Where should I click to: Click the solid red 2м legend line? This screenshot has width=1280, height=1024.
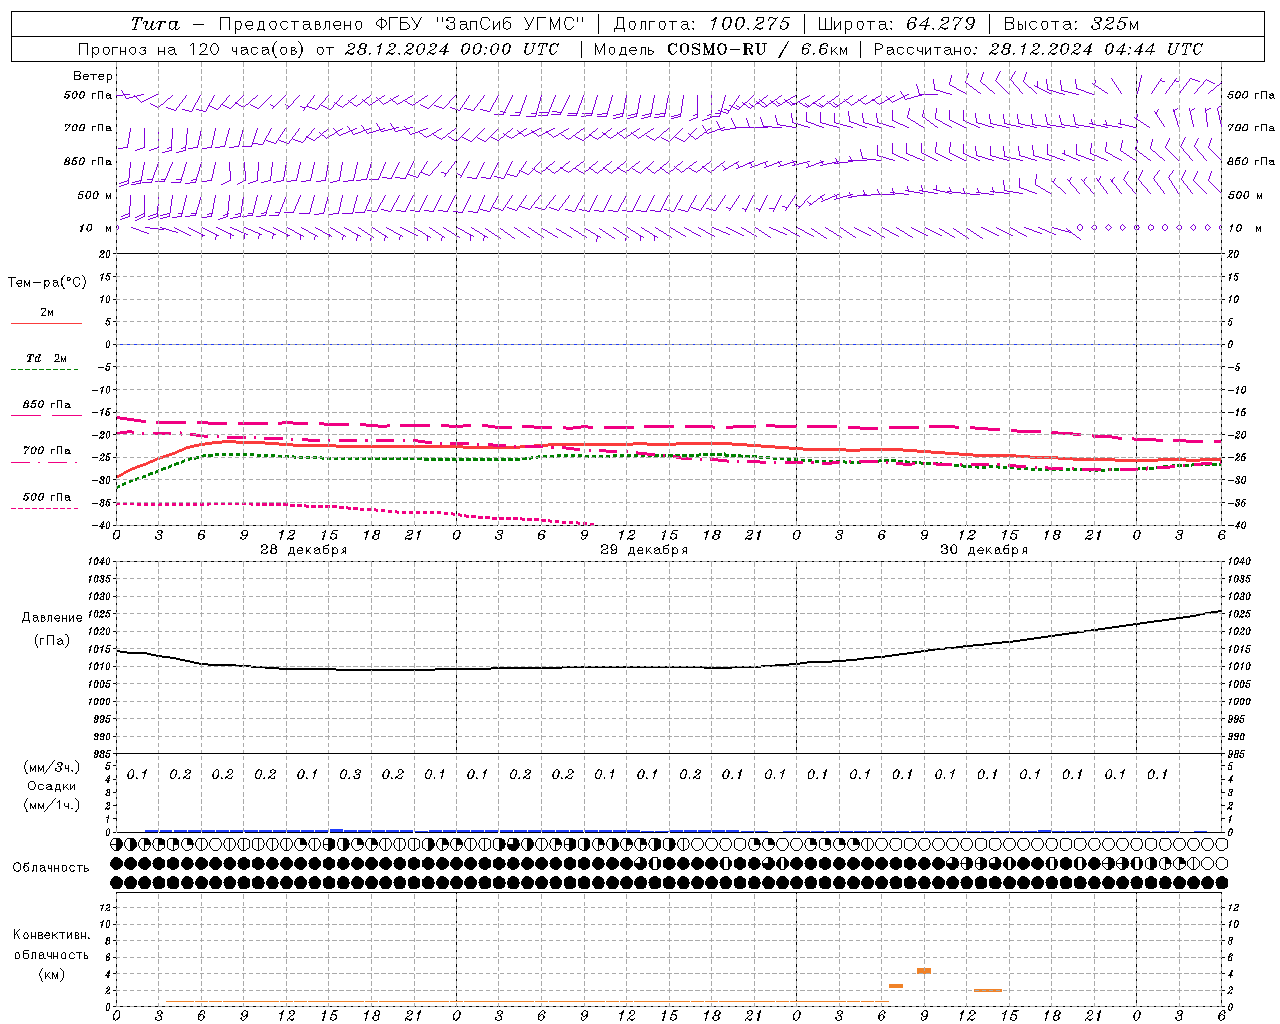[x=46, y=323]
